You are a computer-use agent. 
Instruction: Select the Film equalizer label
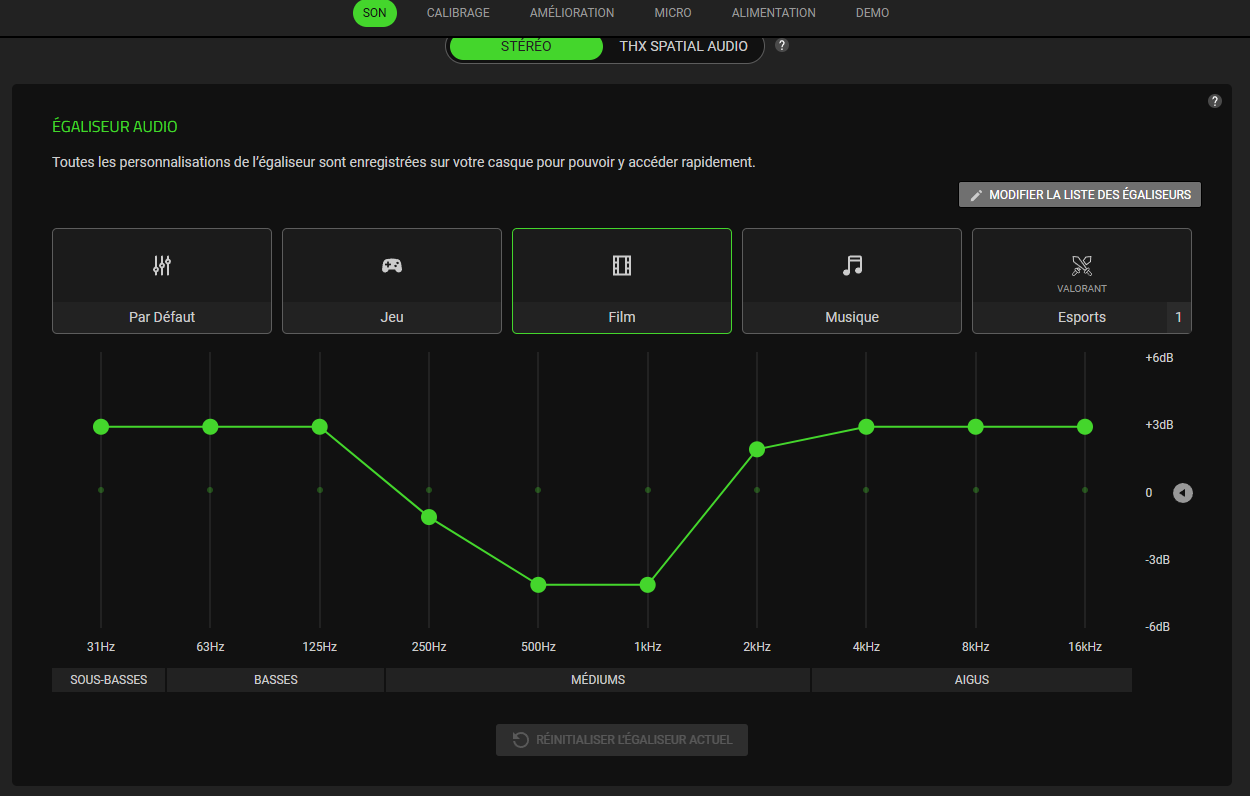[622, 317]
